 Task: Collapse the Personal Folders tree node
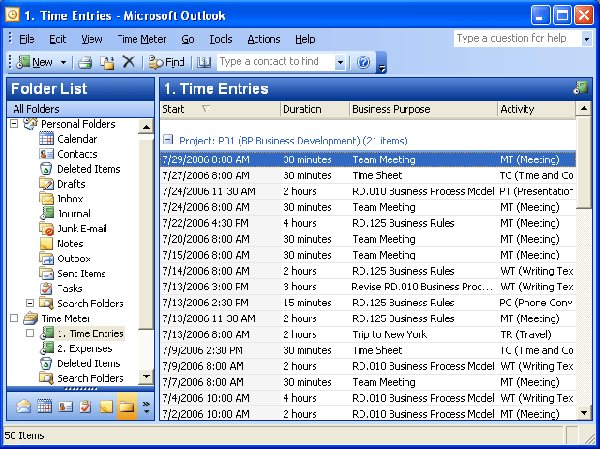coord(14,124)
